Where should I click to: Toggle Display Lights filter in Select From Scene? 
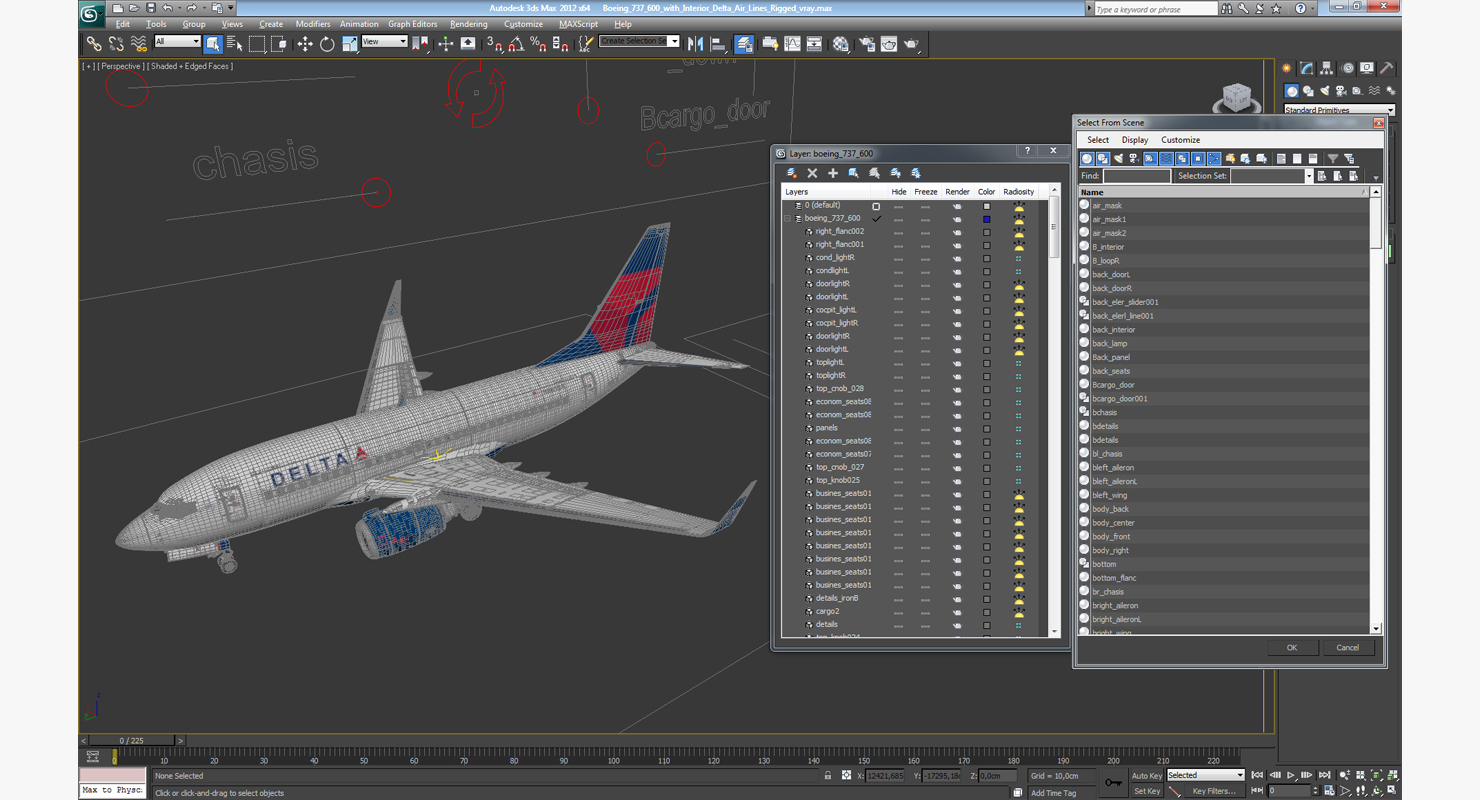pyautogui.click(x=1118, y=158)
